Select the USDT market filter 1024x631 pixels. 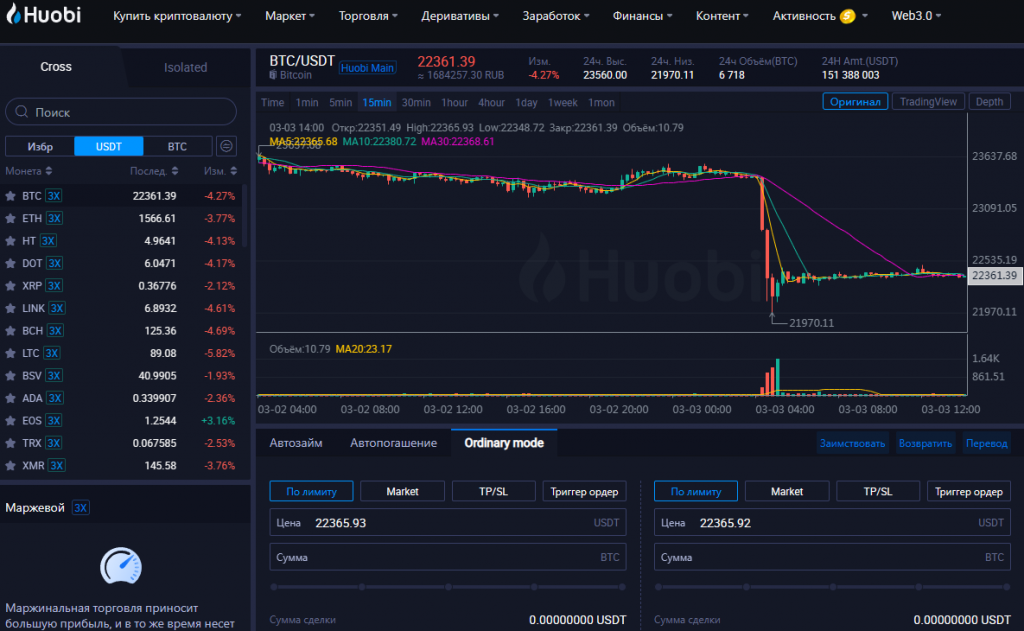[x=108, y=146]
